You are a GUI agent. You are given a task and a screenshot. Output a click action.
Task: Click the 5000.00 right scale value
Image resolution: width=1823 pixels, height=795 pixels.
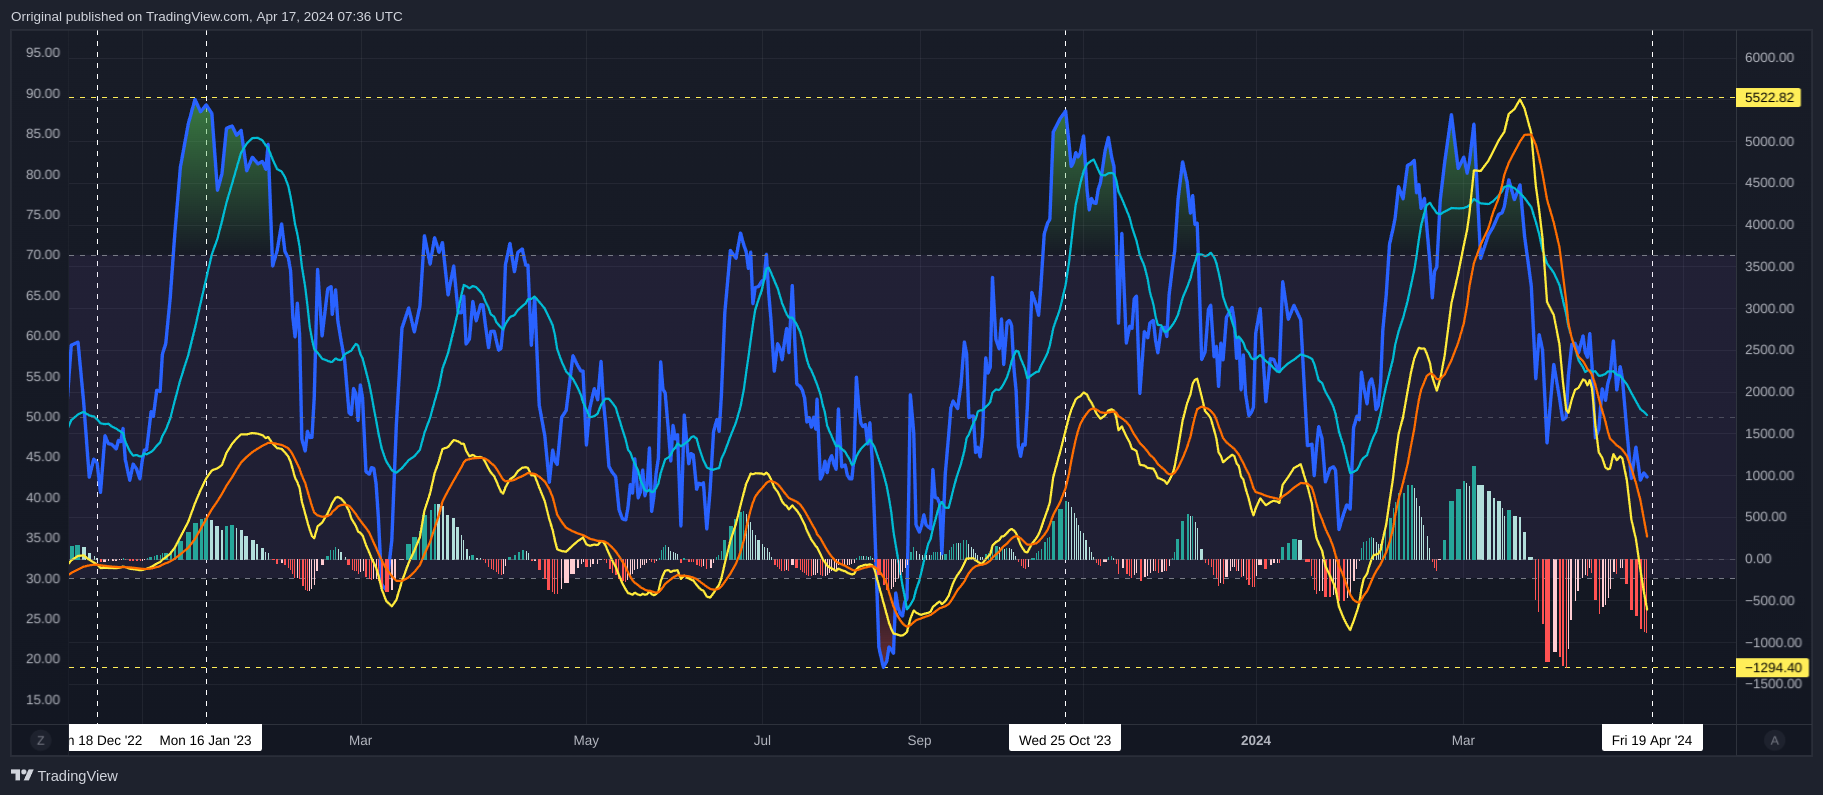pos(1769,142)
